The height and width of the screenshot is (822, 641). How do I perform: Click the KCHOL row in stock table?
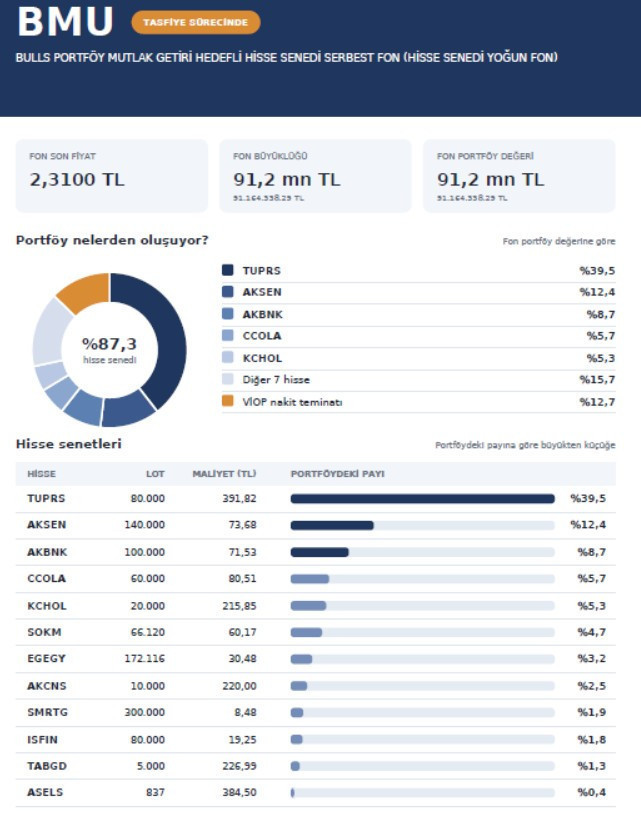coord(316,606)
